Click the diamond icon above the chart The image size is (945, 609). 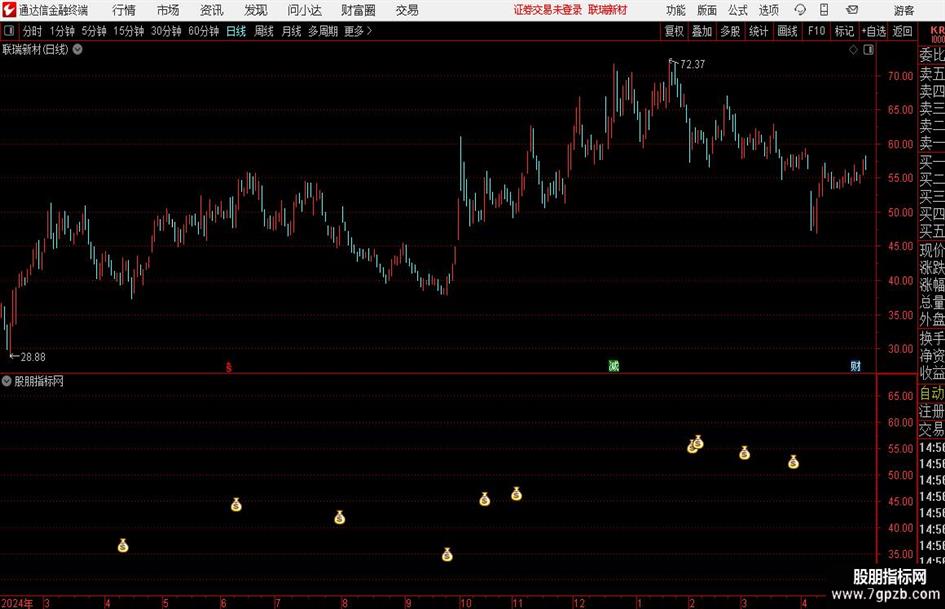pyautogui.click(x=853, y=50)
